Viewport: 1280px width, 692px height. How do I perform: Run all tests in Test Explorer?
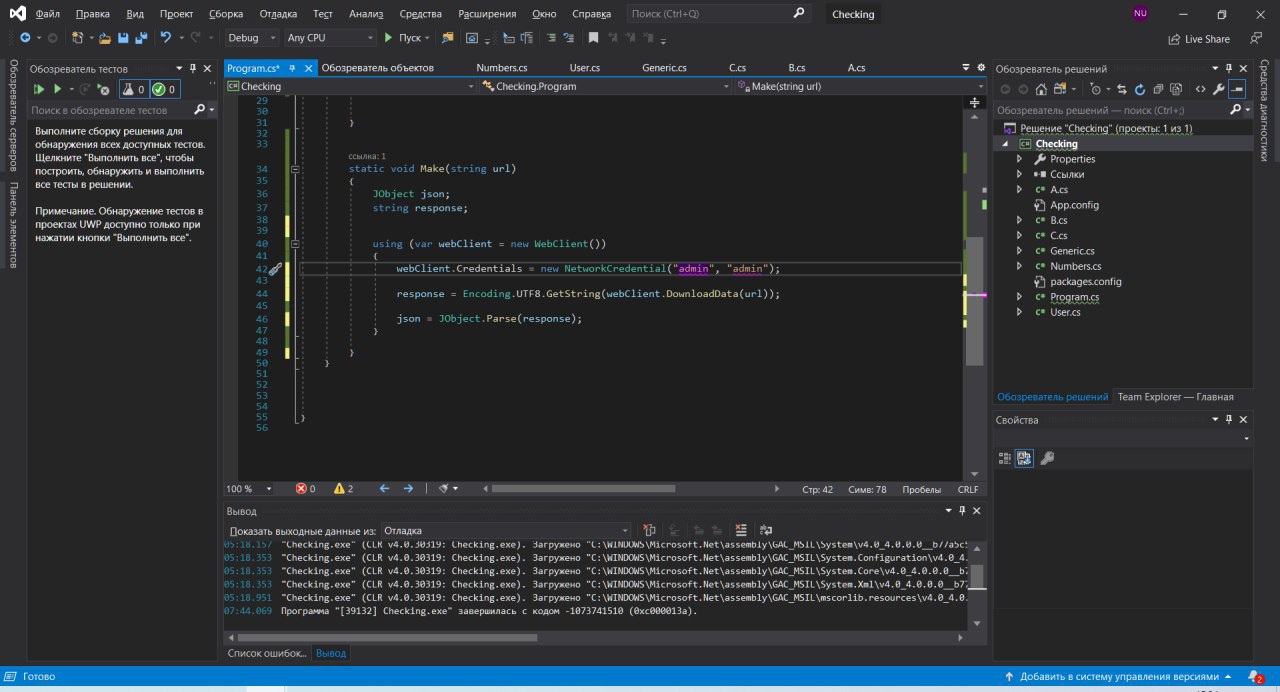(x=40, y=89)
